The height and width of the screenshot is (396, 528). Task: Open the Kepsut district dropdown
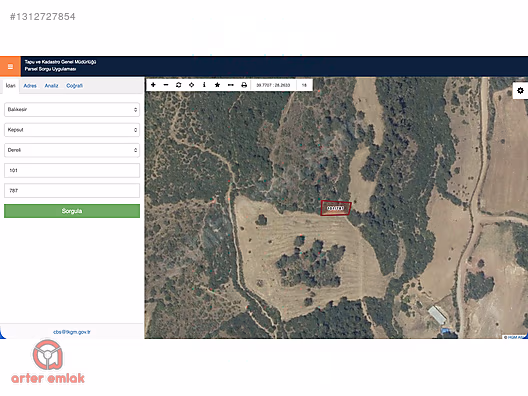point(72,130)
